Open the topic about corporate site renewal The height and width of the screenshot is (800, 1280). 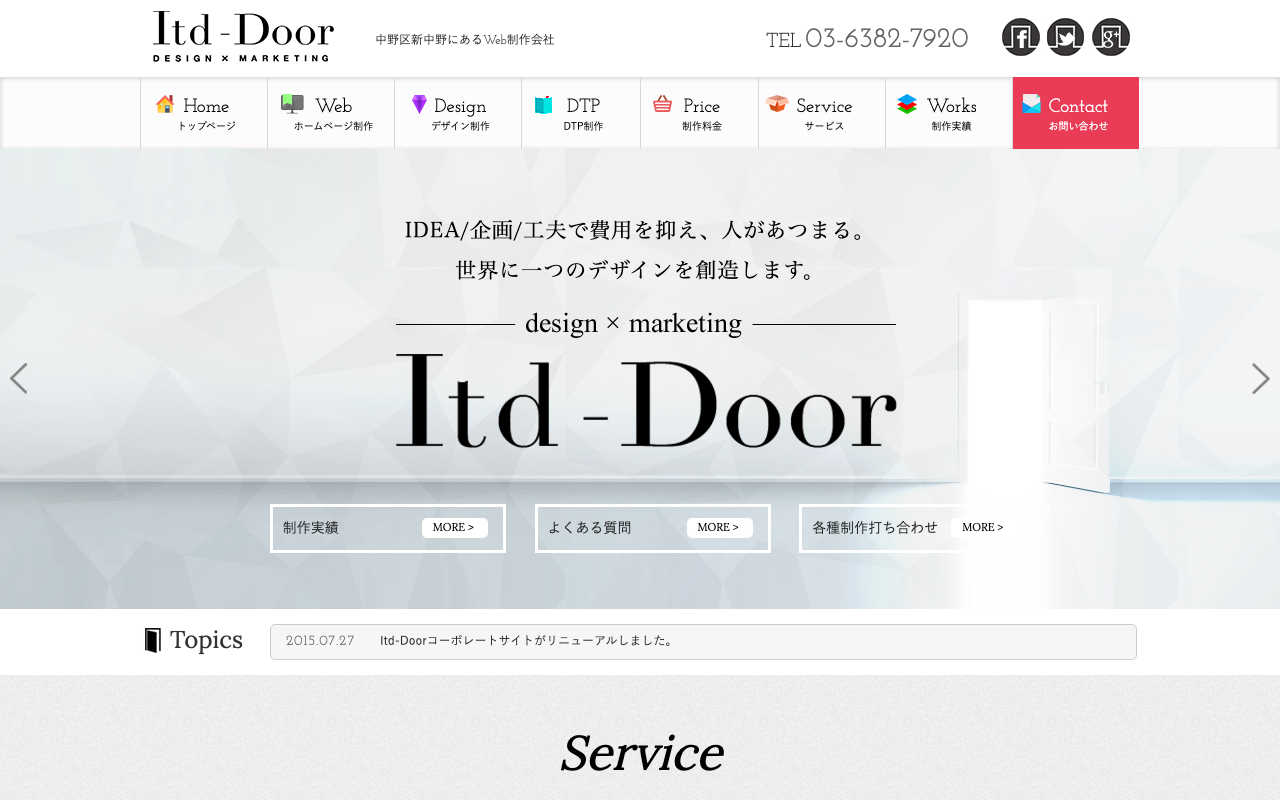pos(526,641)
